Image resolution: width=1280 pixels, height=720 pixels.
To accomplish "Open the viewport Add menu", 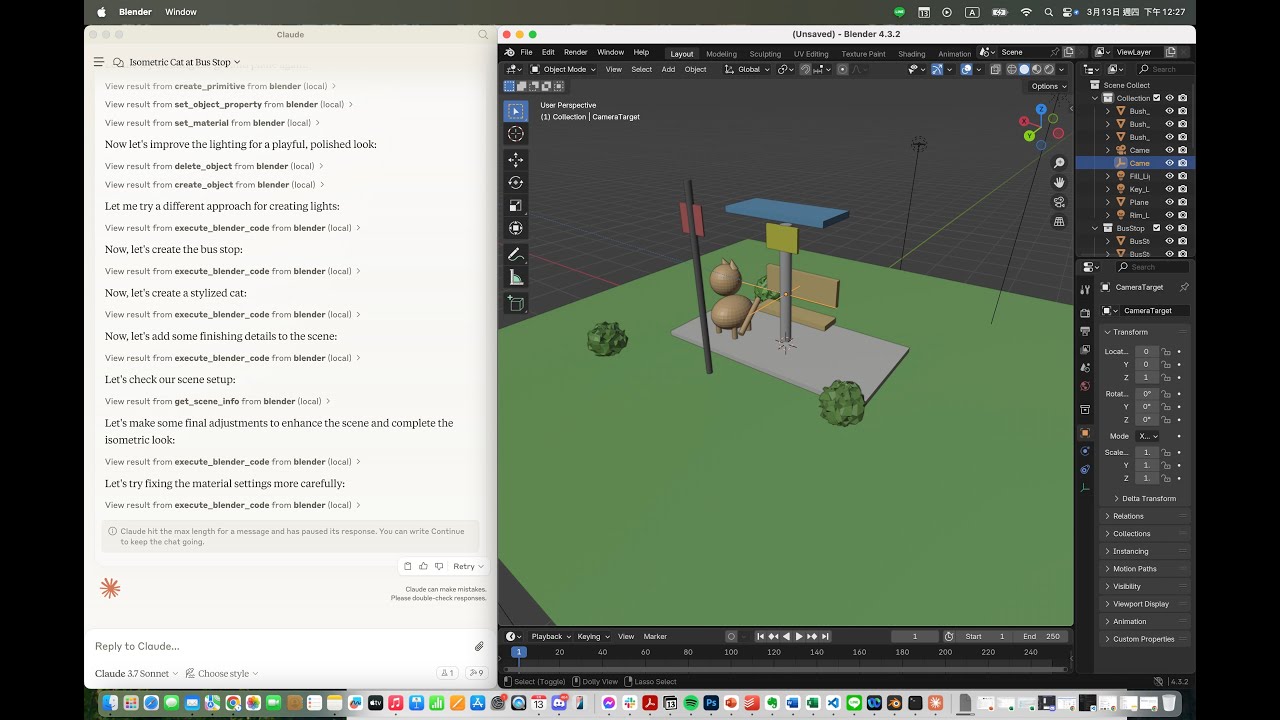I will tap(668, 69).
